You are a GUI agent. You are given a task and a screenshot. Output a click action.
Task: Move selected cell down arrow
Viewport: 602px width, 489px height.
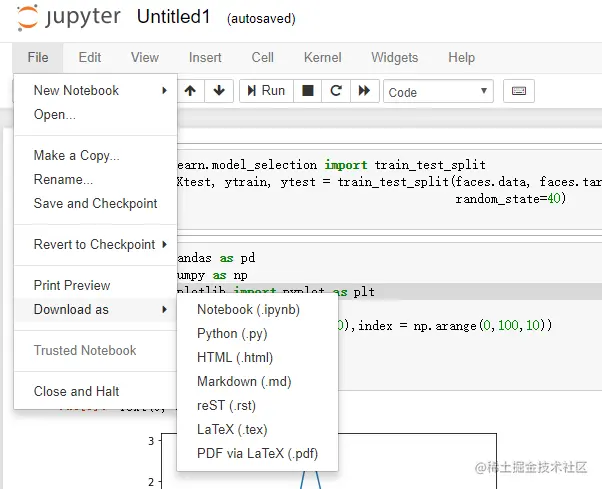[219, 91]
